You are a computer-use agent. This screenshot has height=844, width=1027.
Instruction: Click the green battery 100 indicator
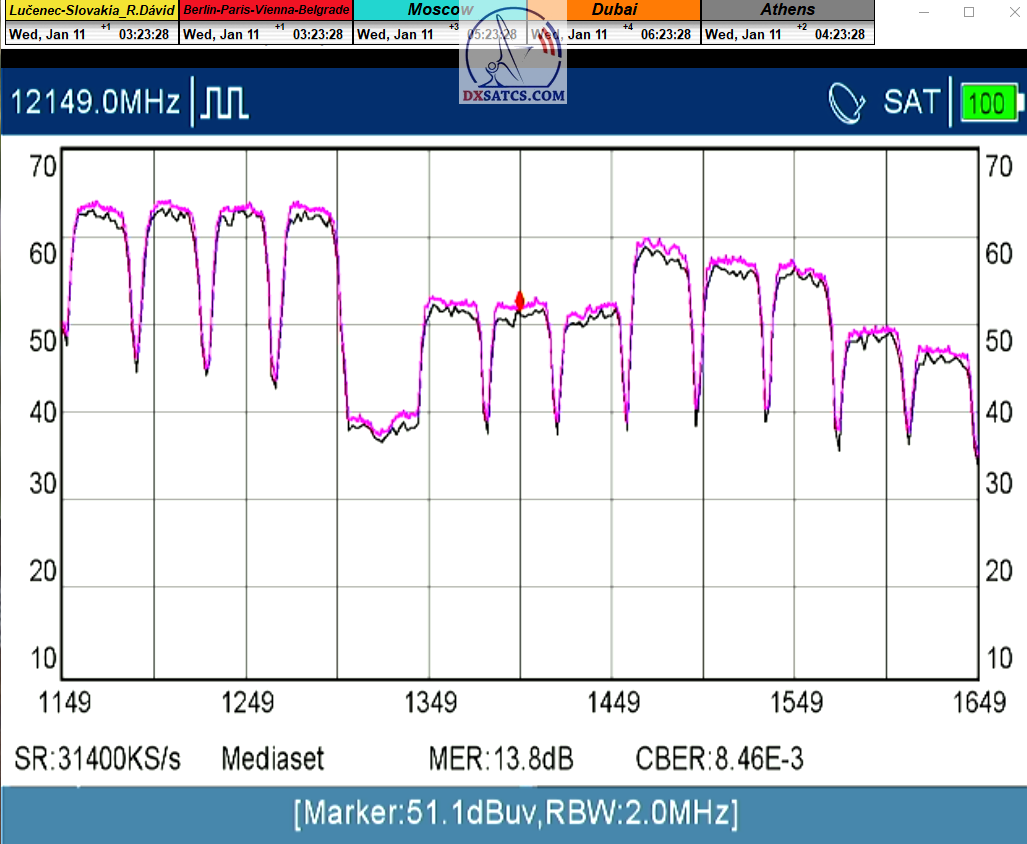(990, 103)
